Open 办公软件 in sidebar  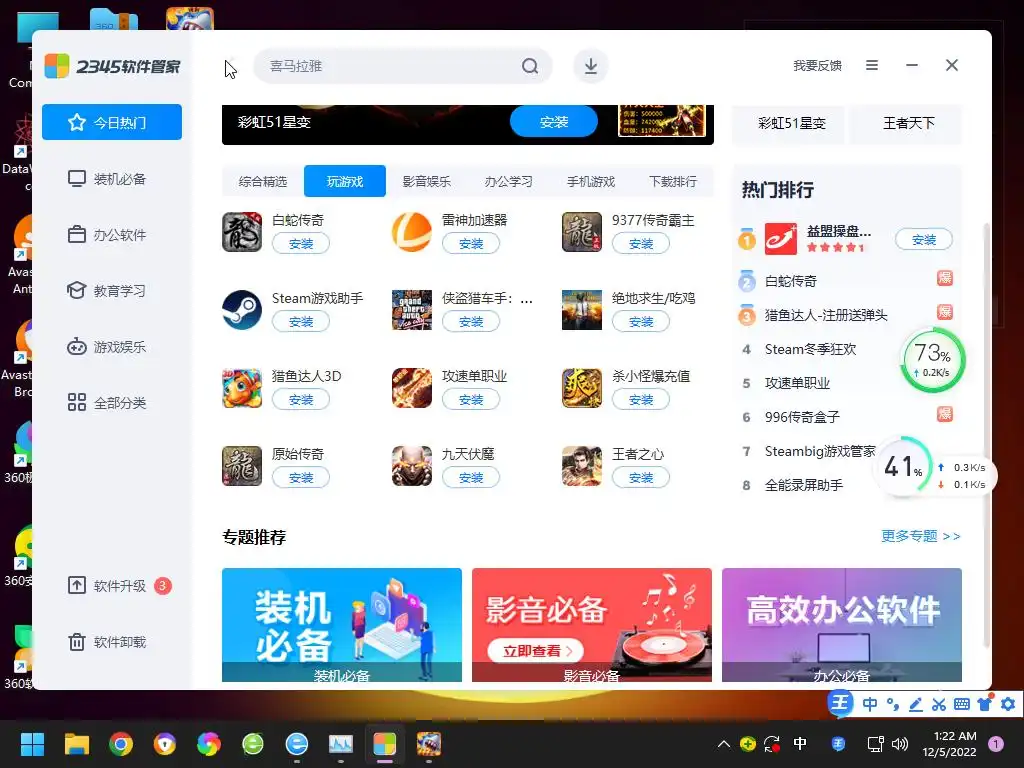point(112,234)
